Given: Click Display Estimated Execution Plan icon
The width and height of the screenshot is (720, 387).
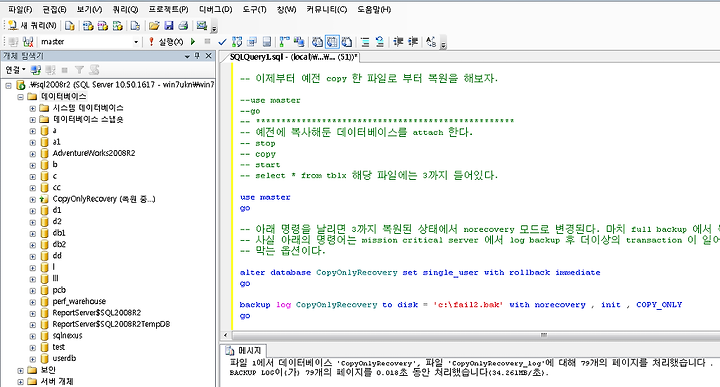Looking at the screenshot, I should point(237,42).
